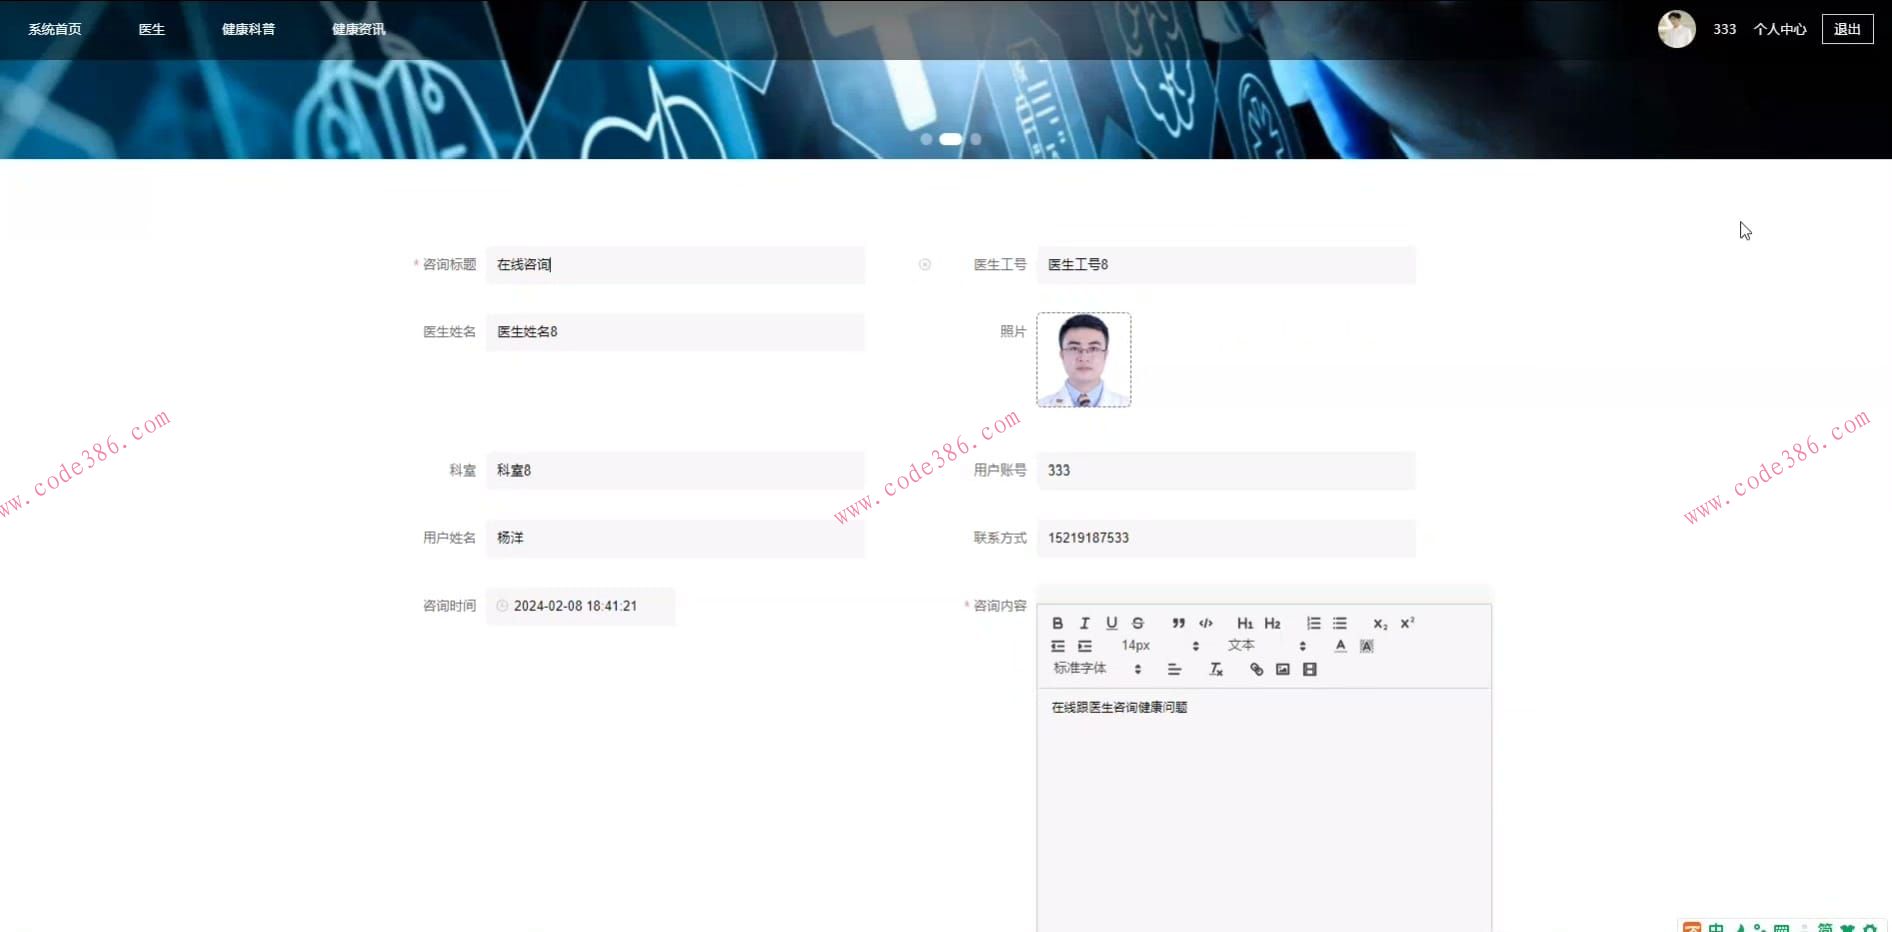Apply underline formatting in the editor
Viewport: 1892px width, 932px height.
(1111, 623)
